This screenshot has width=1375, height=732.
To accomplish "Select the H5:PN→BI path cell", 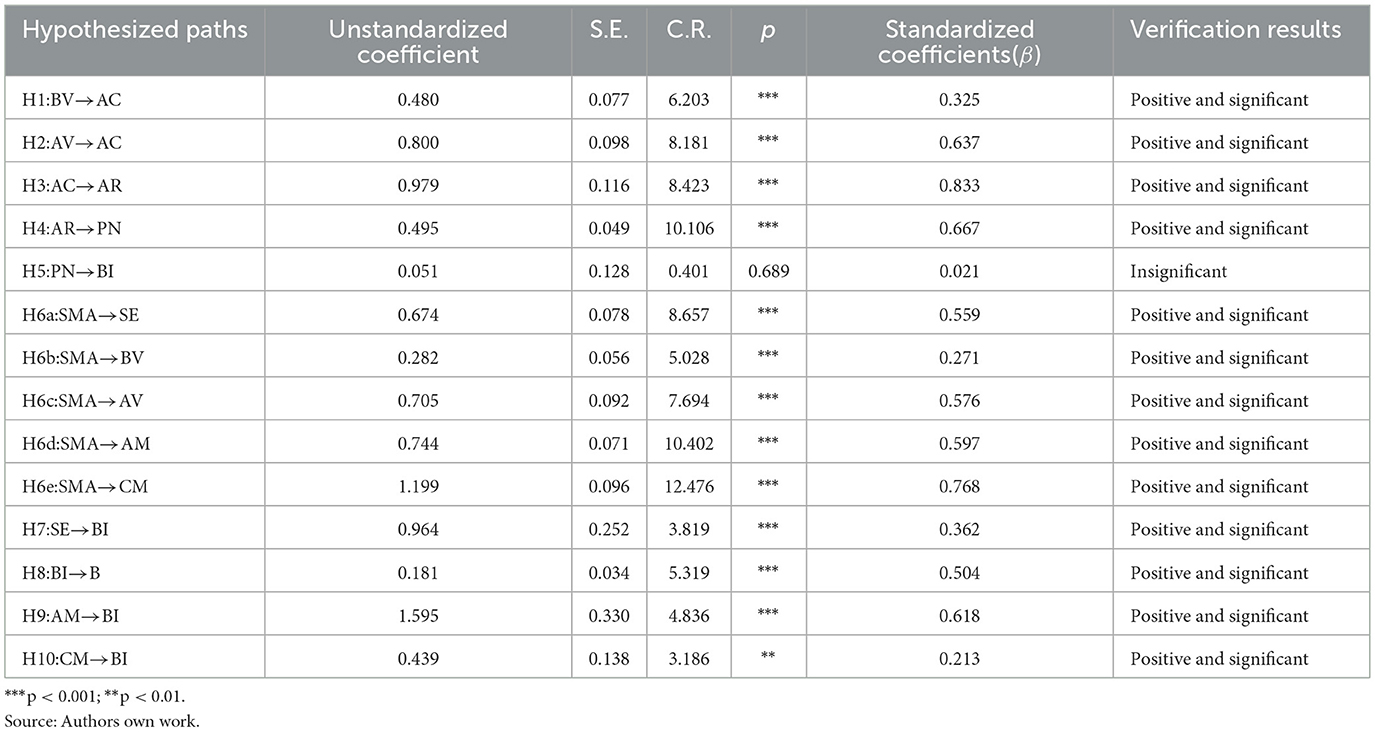I will click(135, 272).
